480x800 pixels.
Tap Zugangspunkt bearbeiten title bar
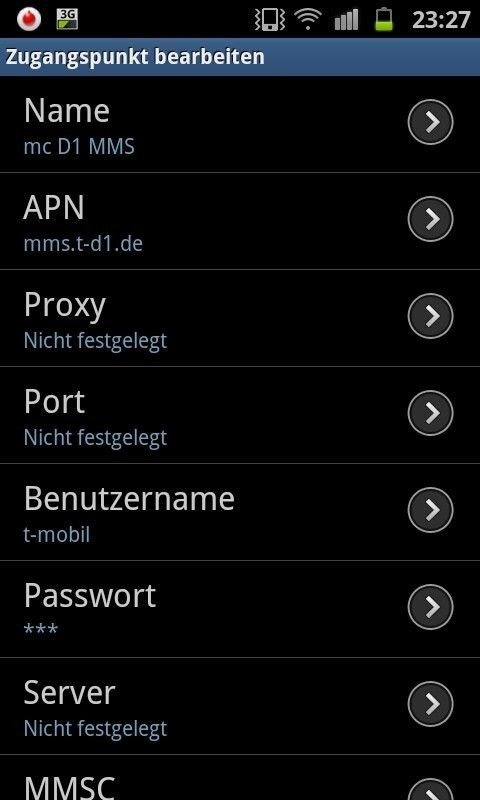(240, 57)
